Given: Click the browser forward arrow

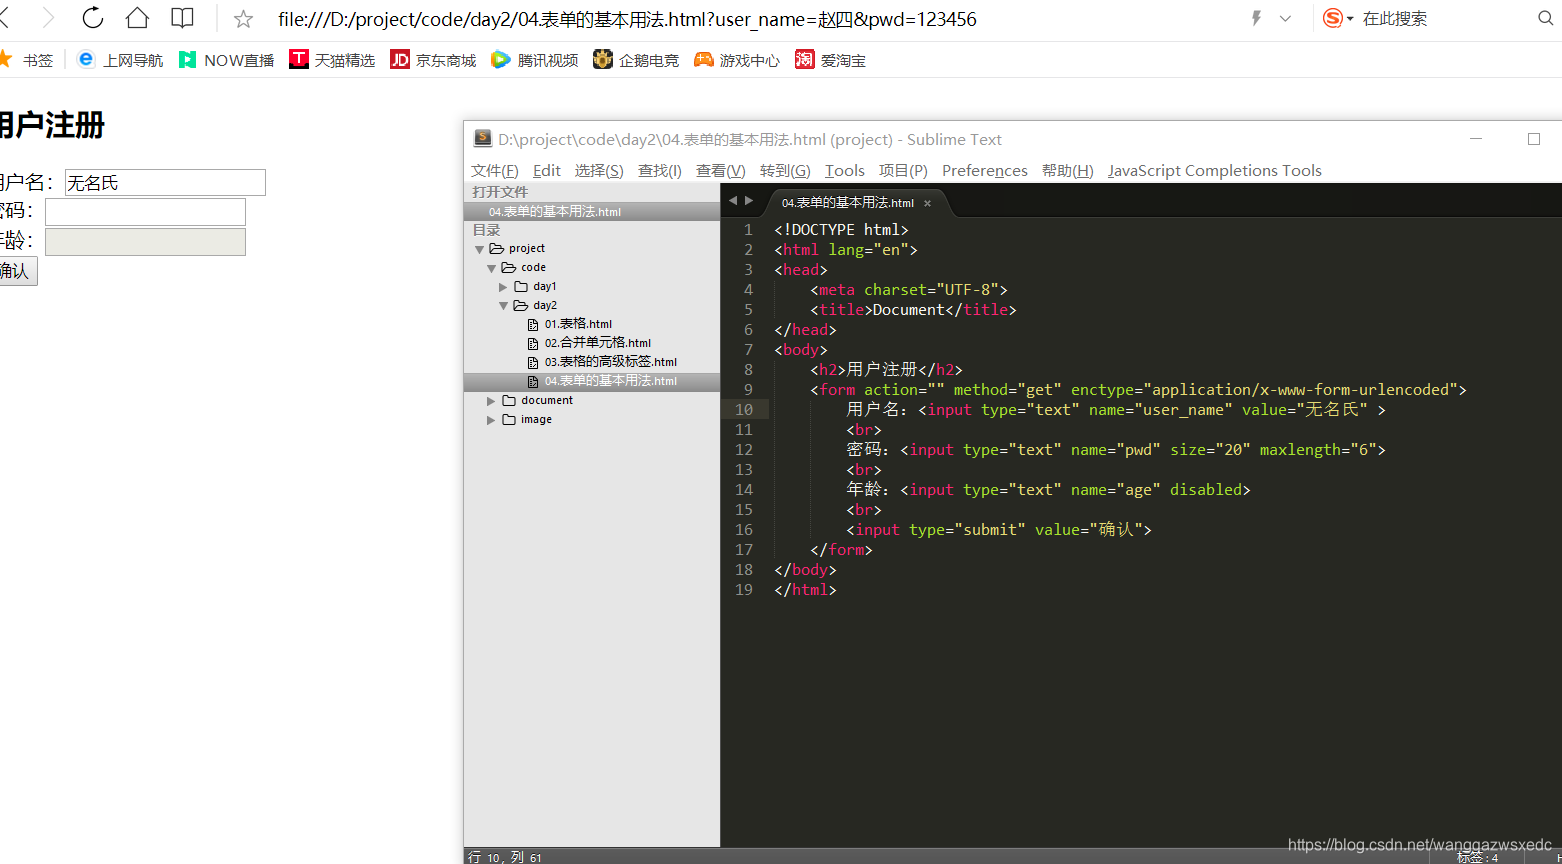Looking at the screenshot, I should 48,18.
